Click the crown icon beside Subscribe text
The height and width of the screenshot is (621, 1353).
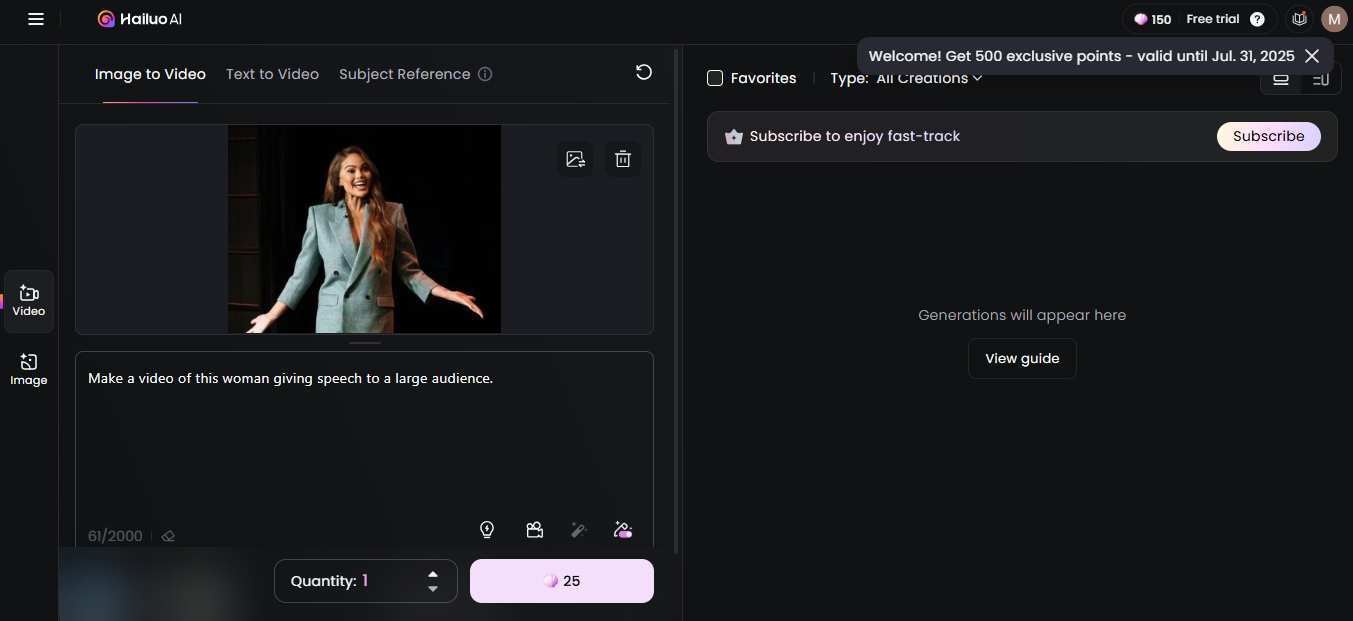[x=734, y=137]
